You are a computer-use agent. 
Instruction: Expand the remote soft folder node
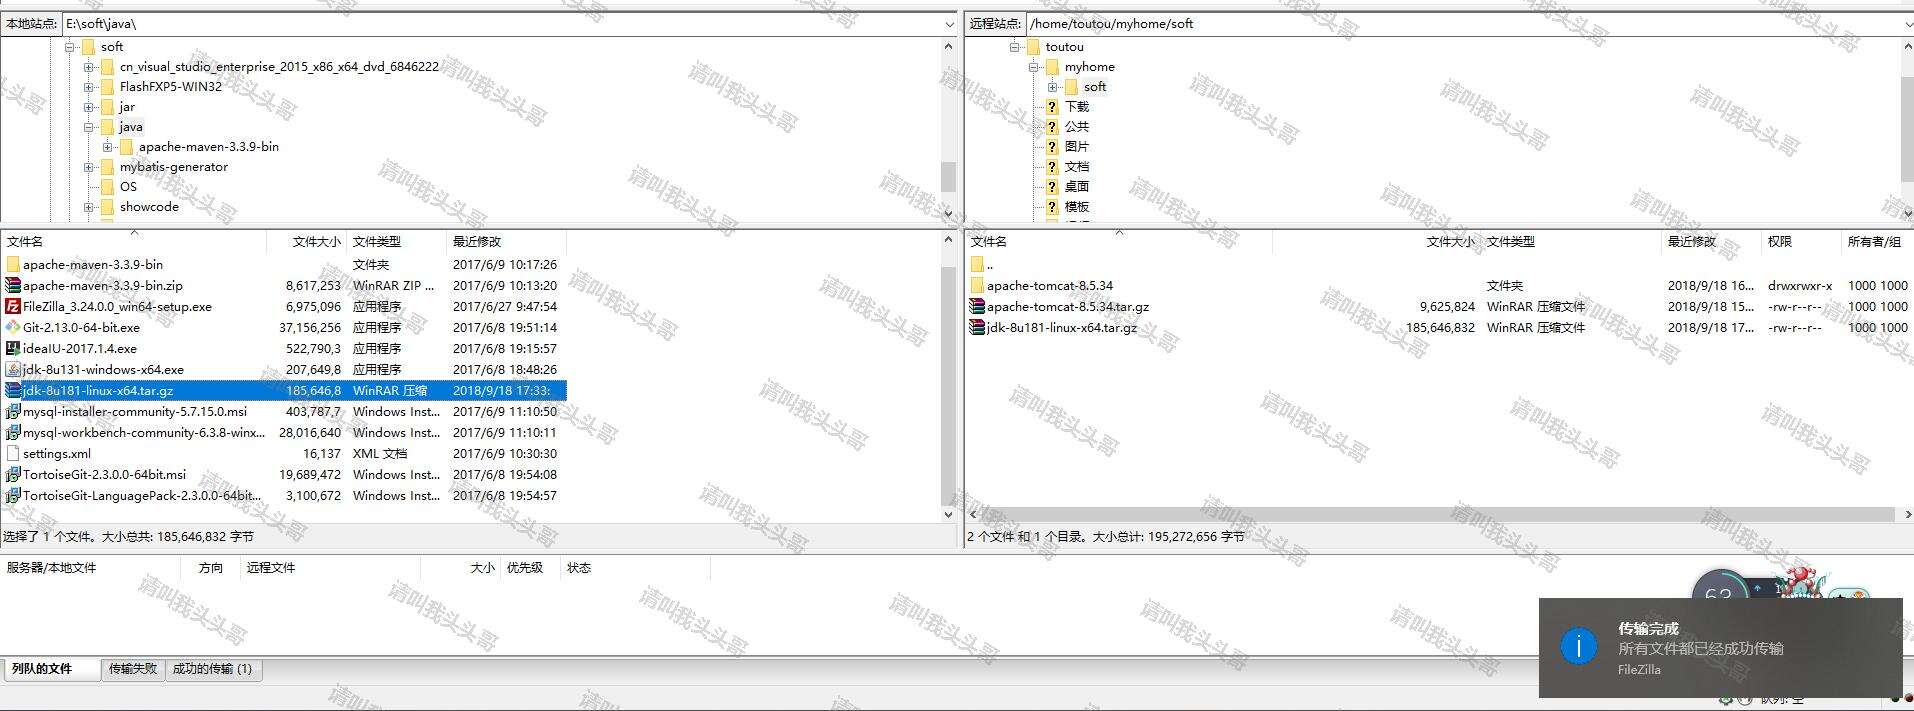1052,87
